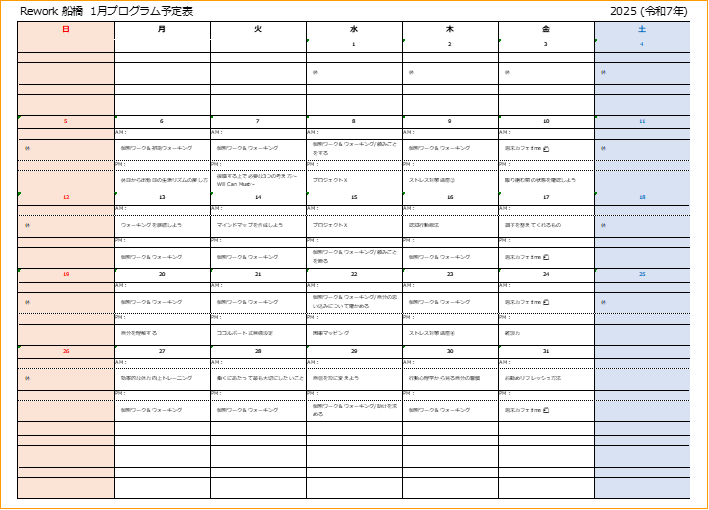This screenshot has width=709, height=510.
Task: Select date number 2 under Thursday
Action: pos(449,44)
